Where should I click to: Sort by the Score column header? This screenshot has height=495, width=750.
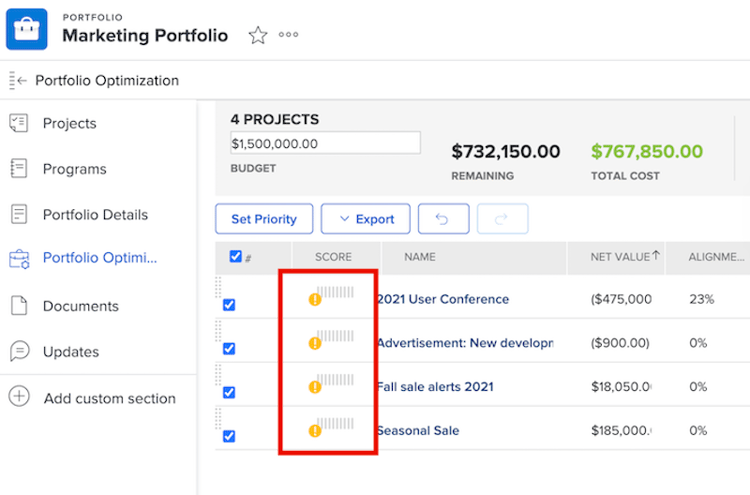(333, 257)
